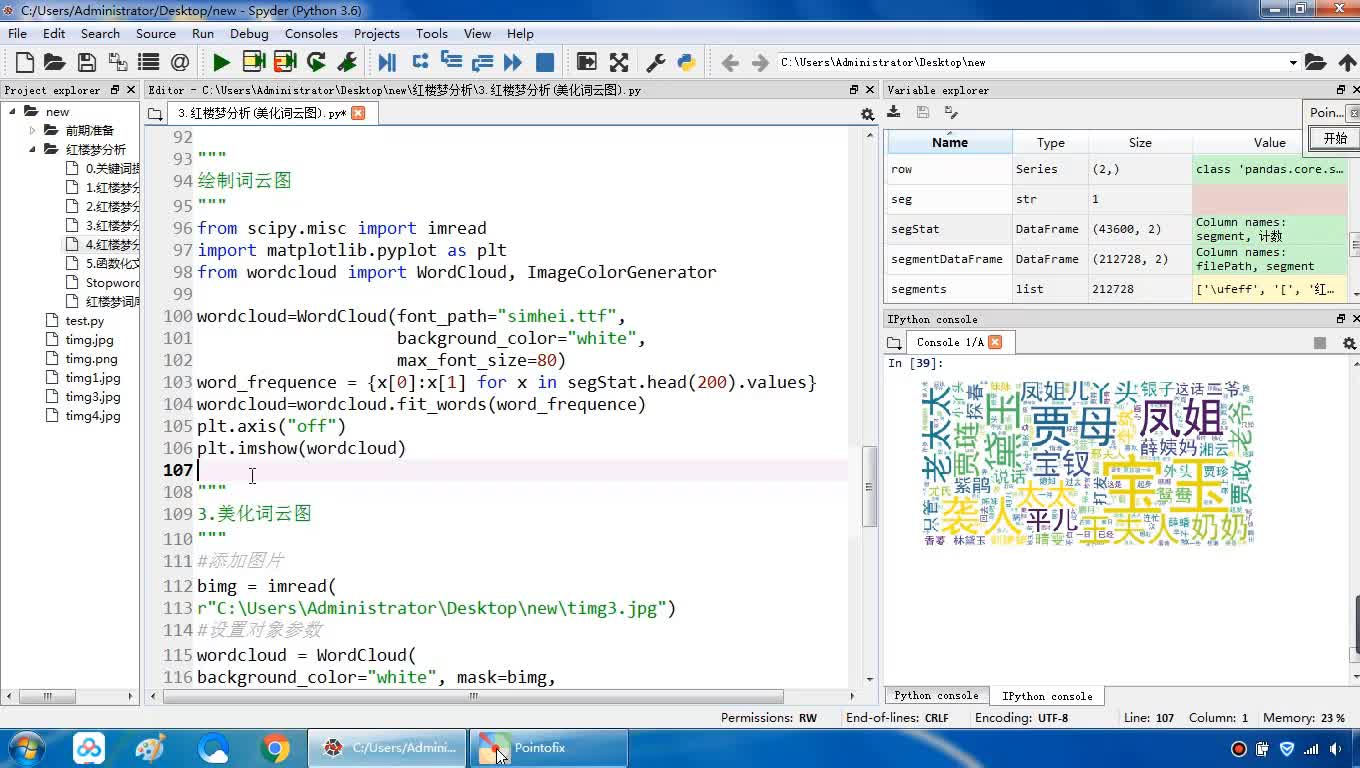The image size is (1360, 768).
Task: Run the current file with the green play icon
Action: coord(221,62)
